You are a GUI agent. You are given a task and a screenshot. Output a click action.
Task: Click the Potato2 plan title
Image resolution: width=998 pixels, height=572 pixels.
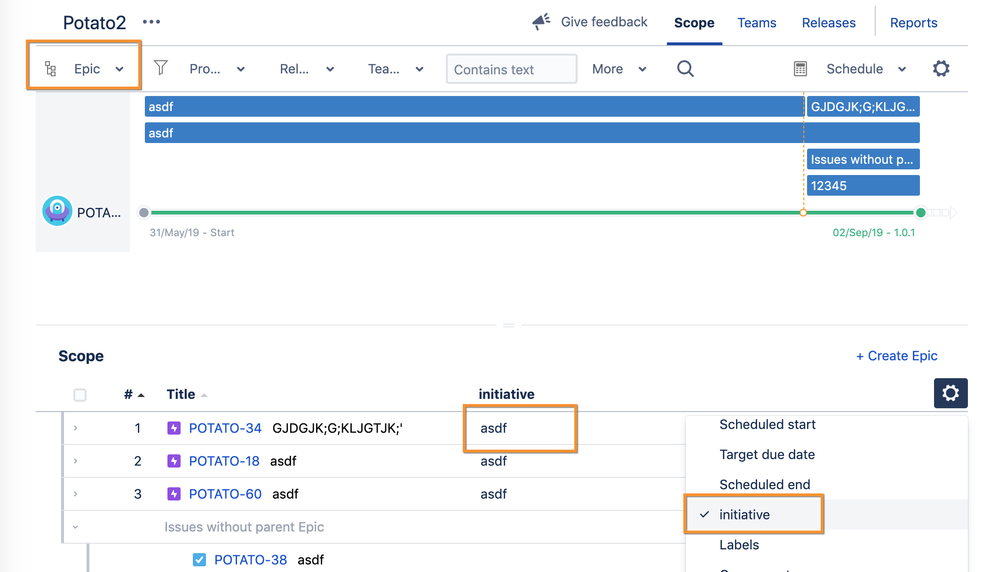point(94,23)
